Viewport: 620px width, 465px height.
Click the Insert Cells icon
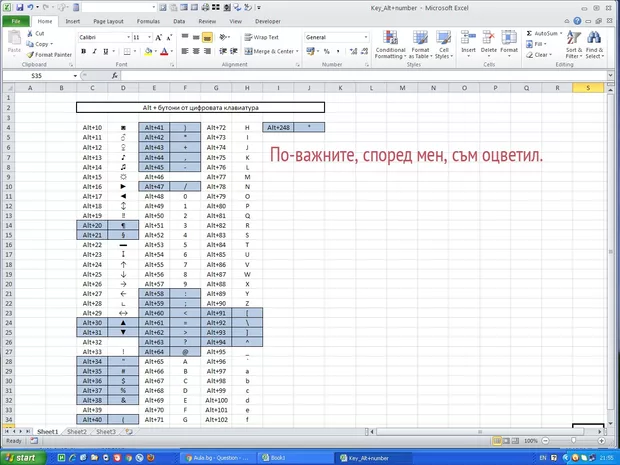pos(468,38)
